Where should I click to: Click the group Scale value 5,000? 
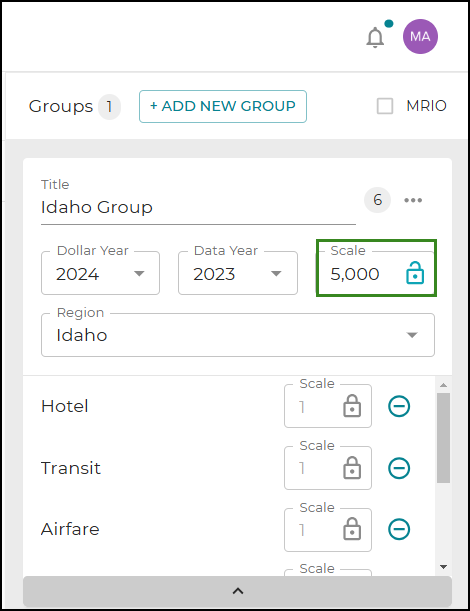click(355, 274)
